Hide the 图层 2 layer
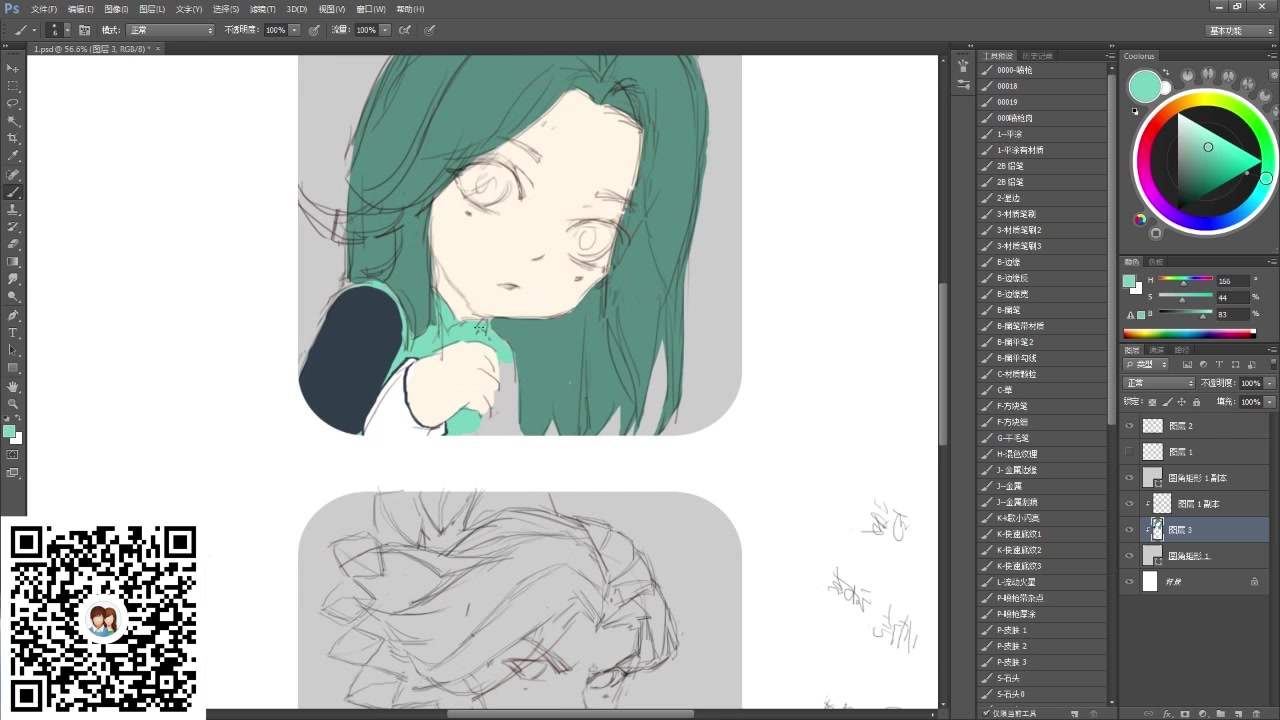 point(1129,426)
